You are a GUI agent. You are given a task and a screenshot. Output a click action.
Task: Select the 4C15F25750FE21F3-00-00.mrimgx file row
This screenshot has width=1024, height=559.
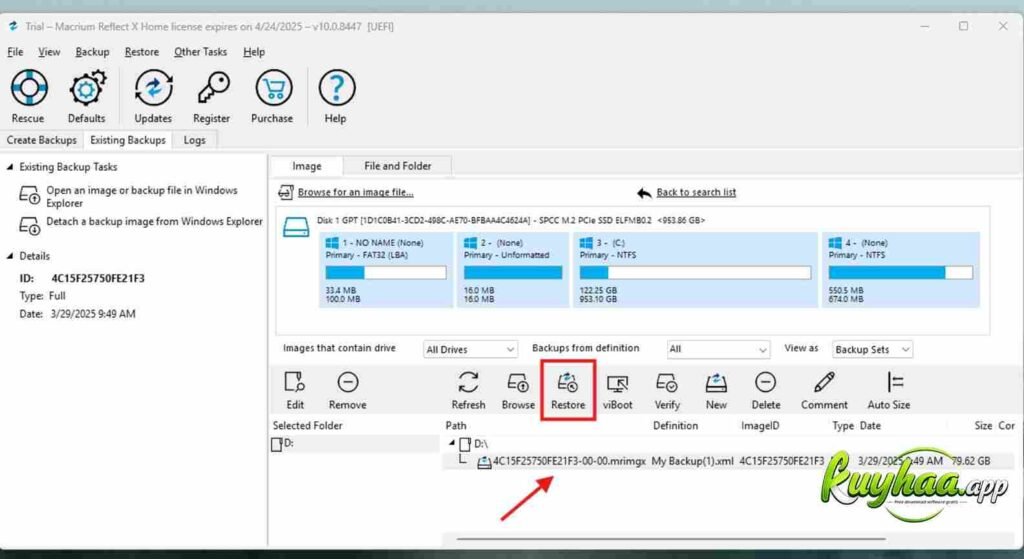728,461
